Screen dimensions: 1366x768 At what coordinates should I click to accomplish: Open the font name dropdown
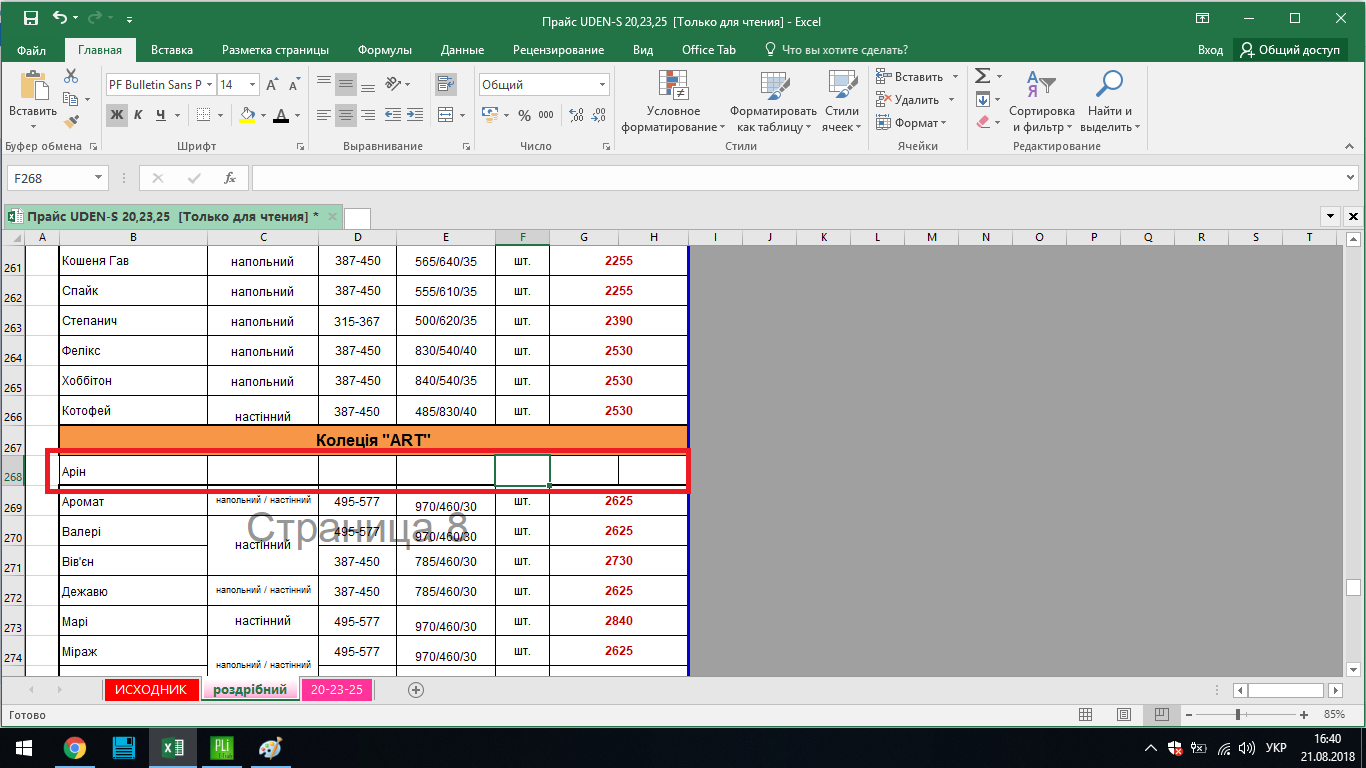pyautogui.click(x=208, y=85)
